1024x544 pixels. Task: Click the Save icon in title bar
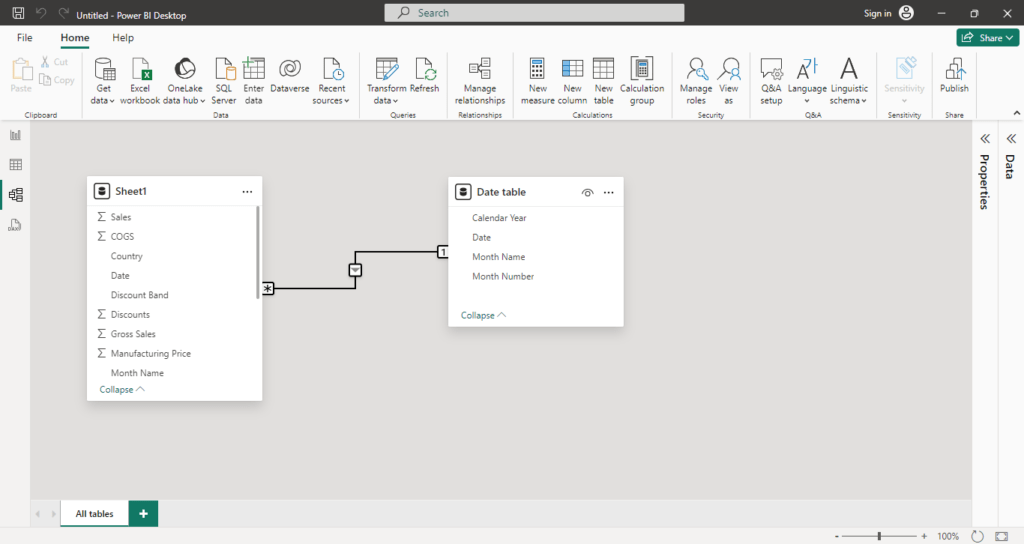(18, 13)
